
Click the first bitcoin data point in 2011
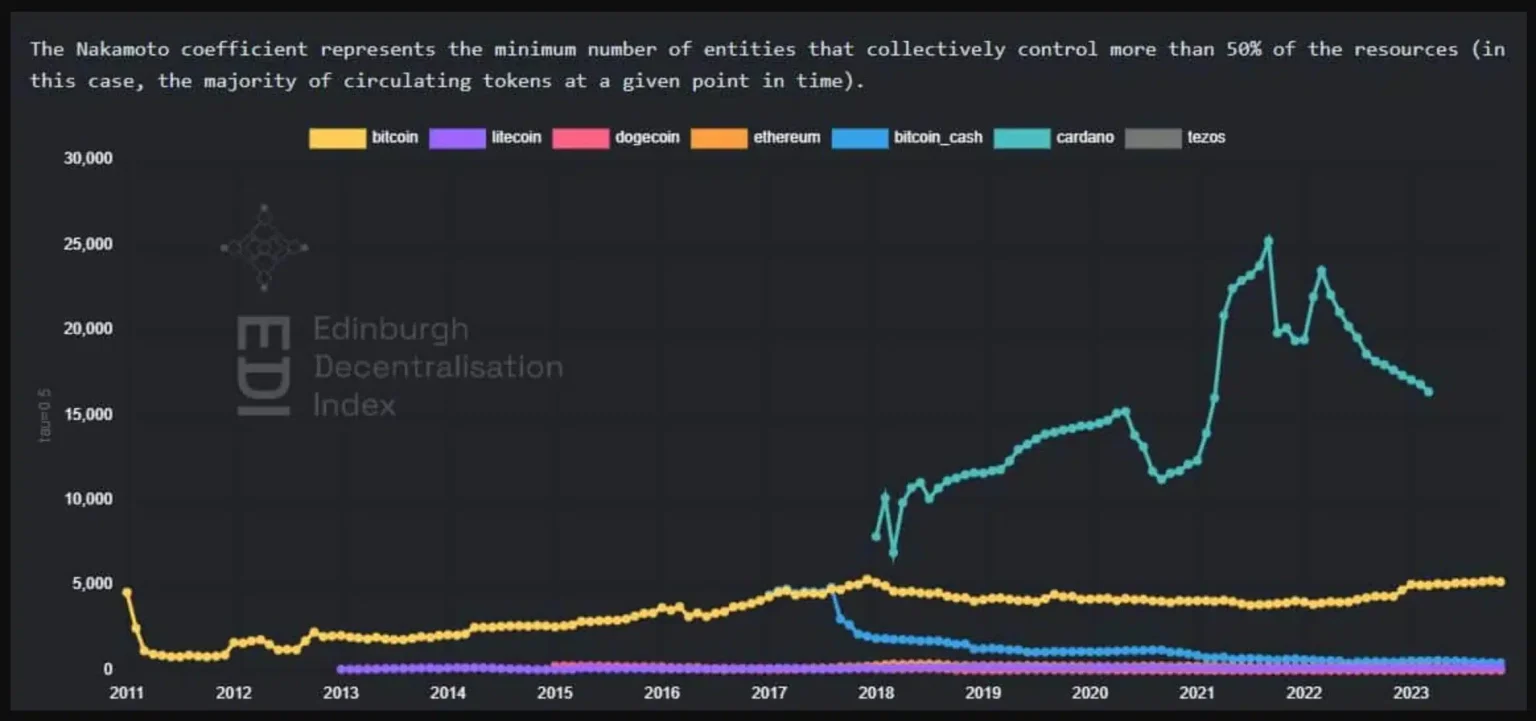pyautogui.click(x=126, y=592)
